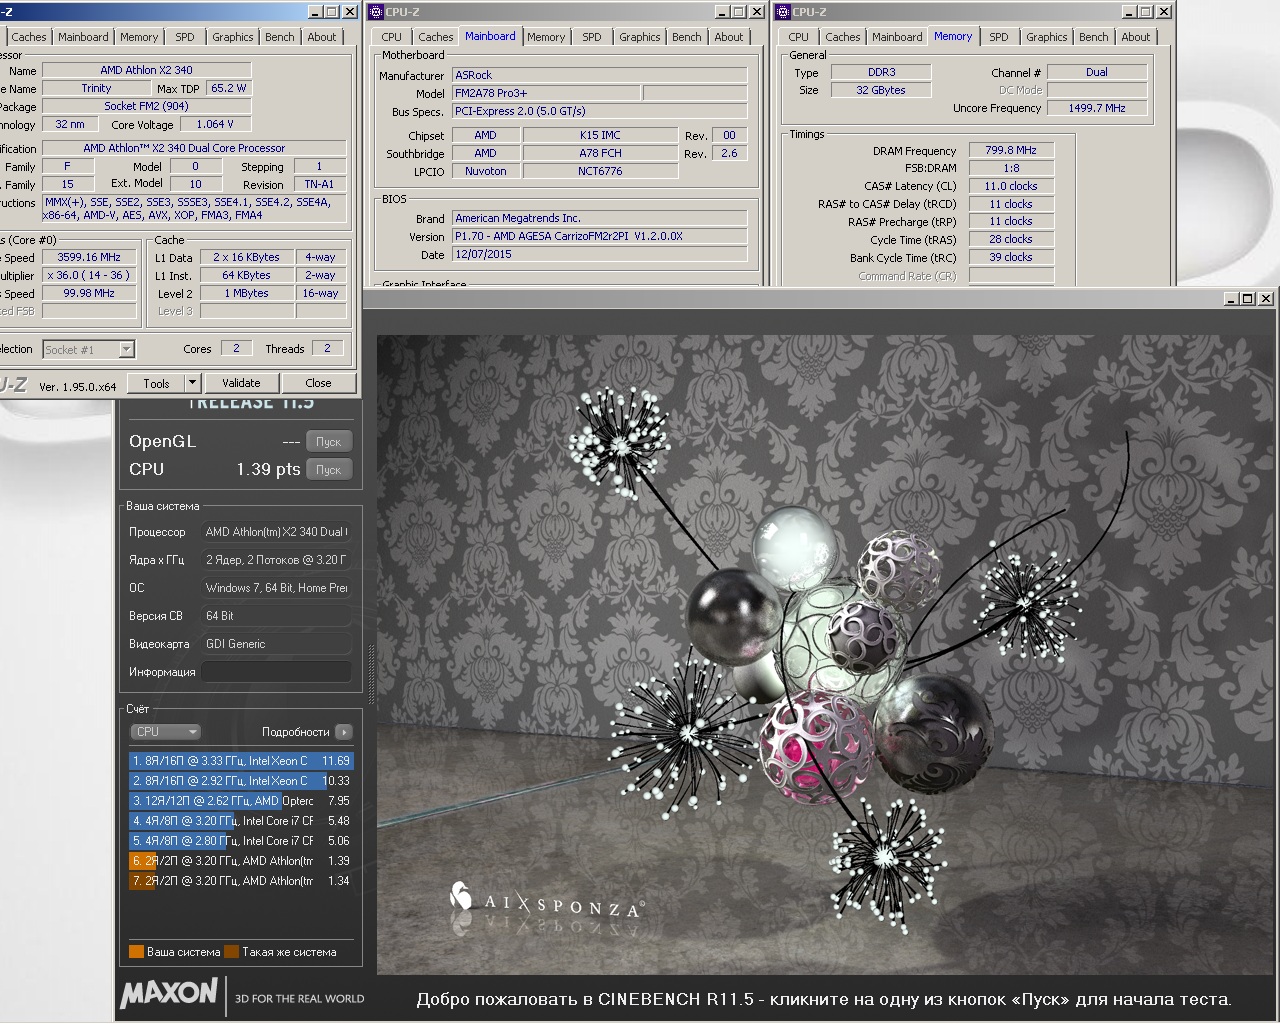Switch to Mainboard tab in the left CPU-Z window
The image size is (1280, 1024).
83,37
